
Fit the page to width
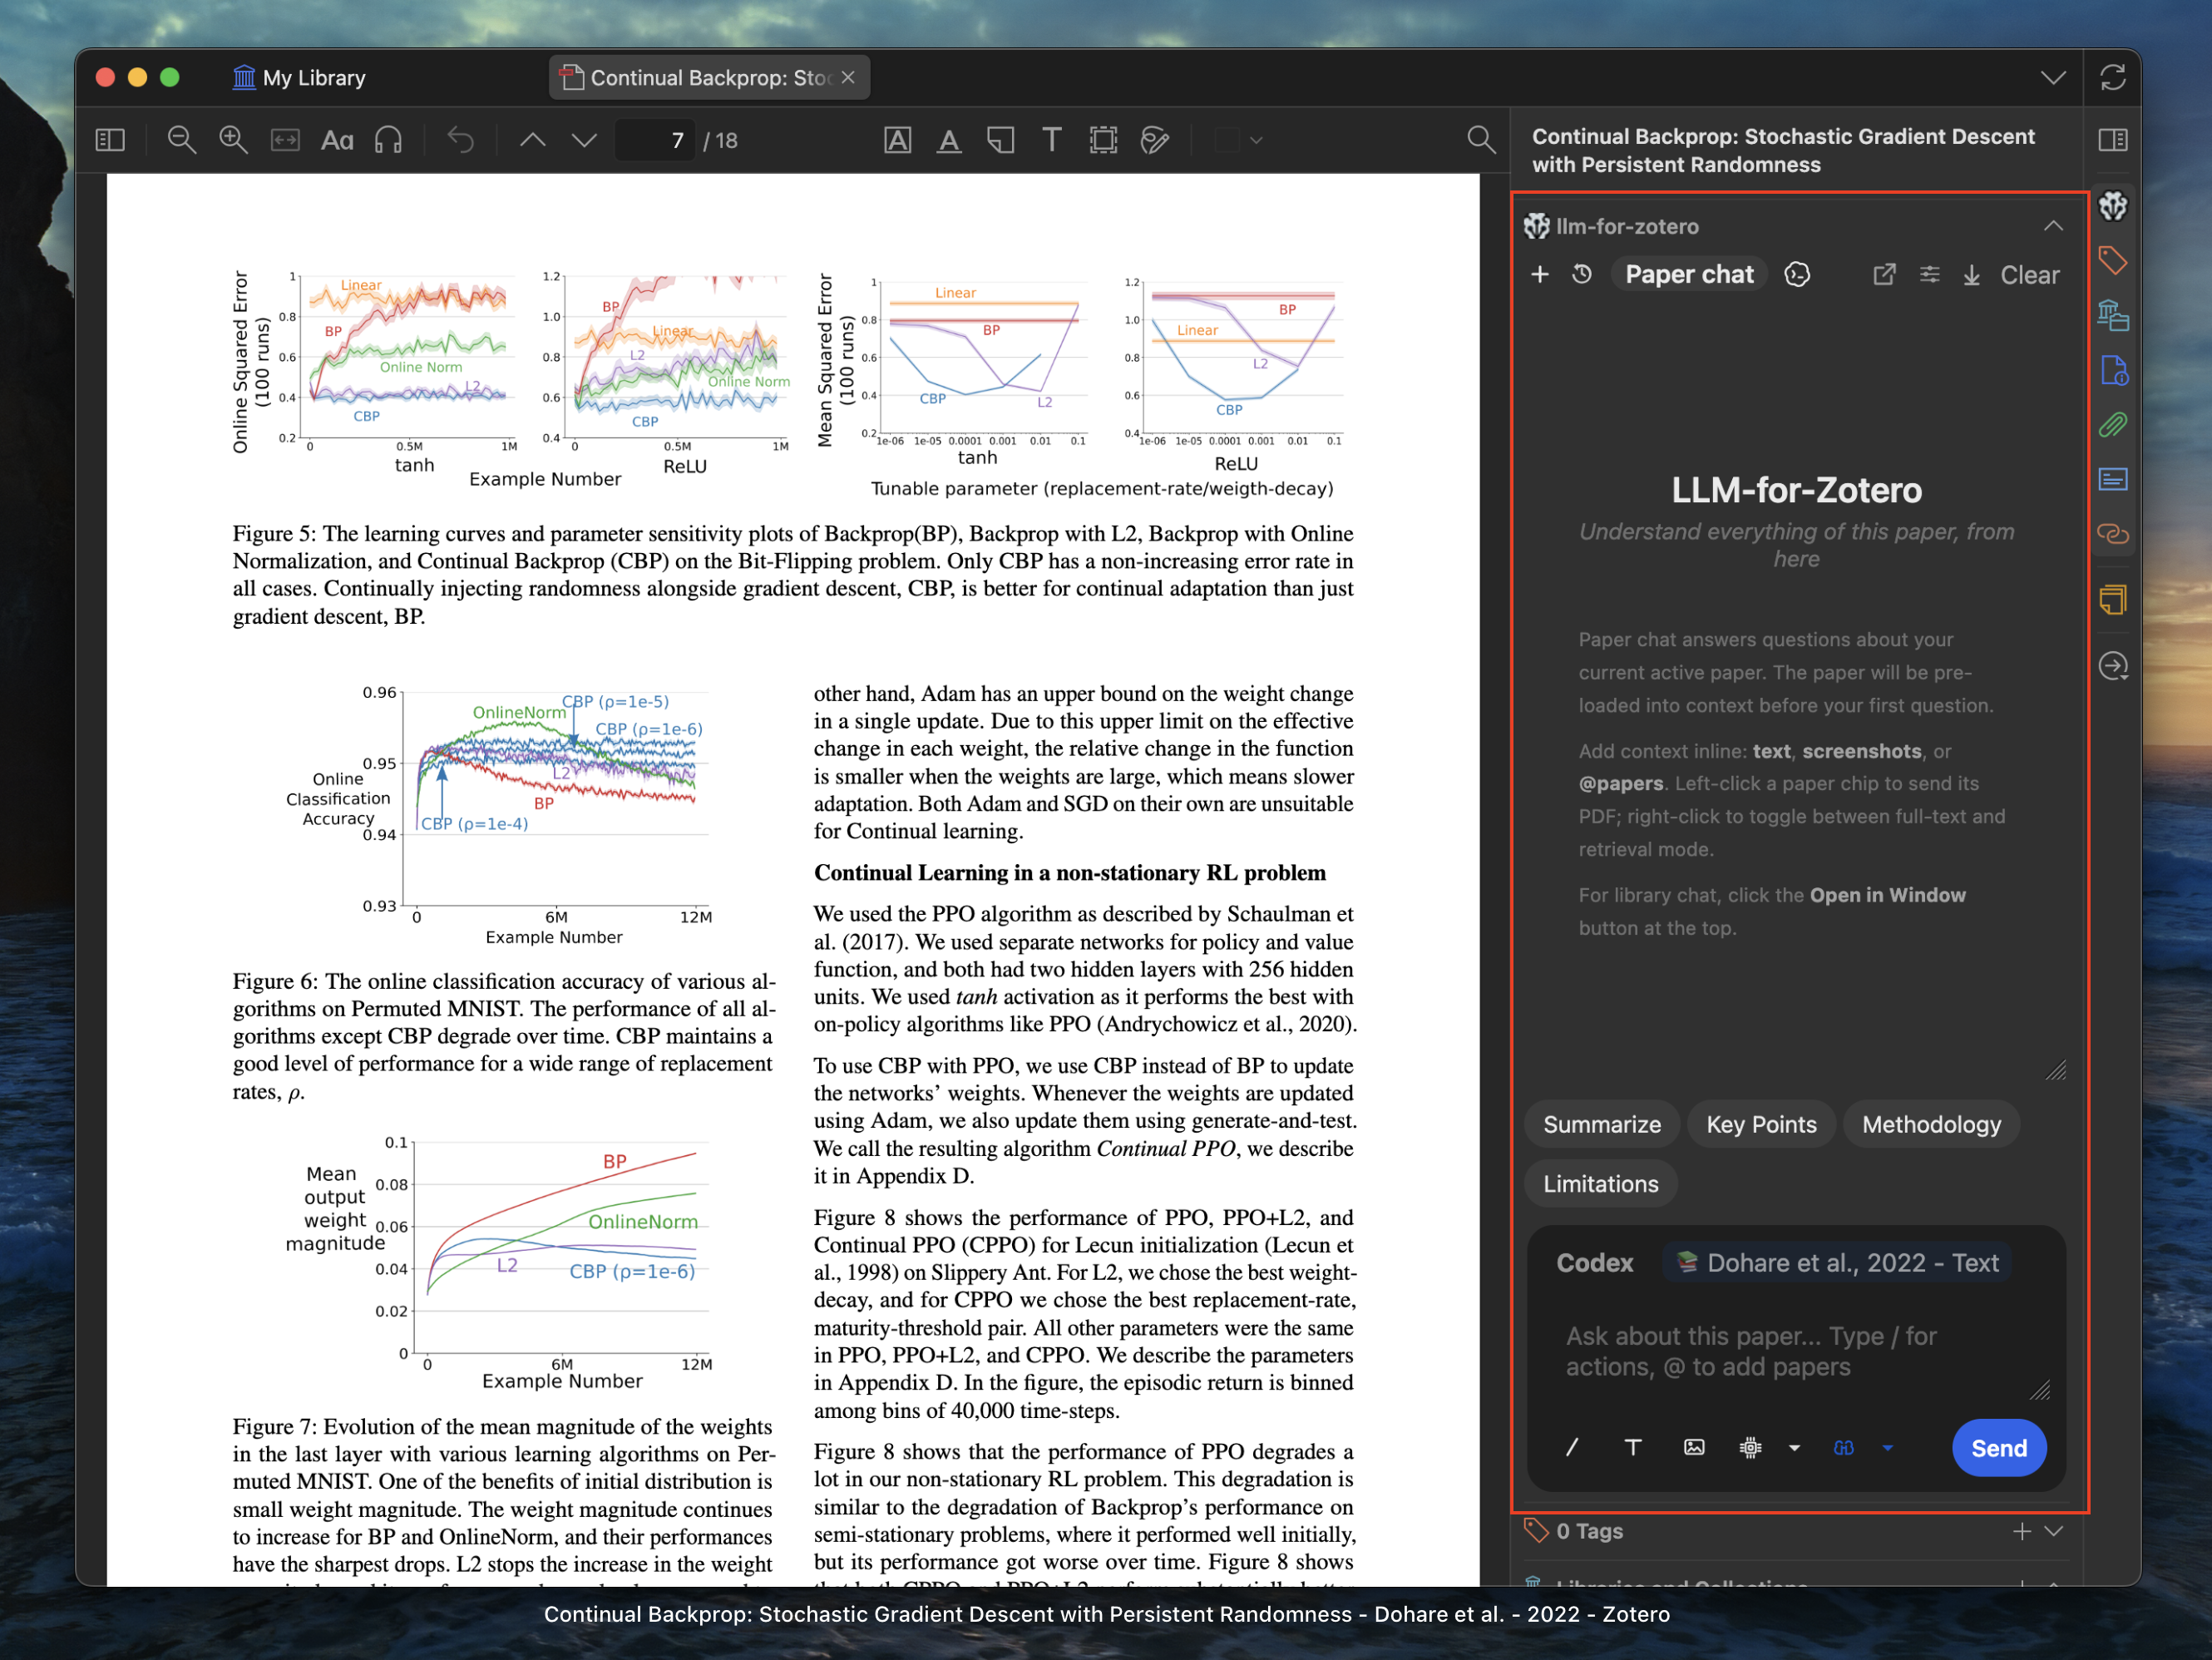(x=285, y=140)
